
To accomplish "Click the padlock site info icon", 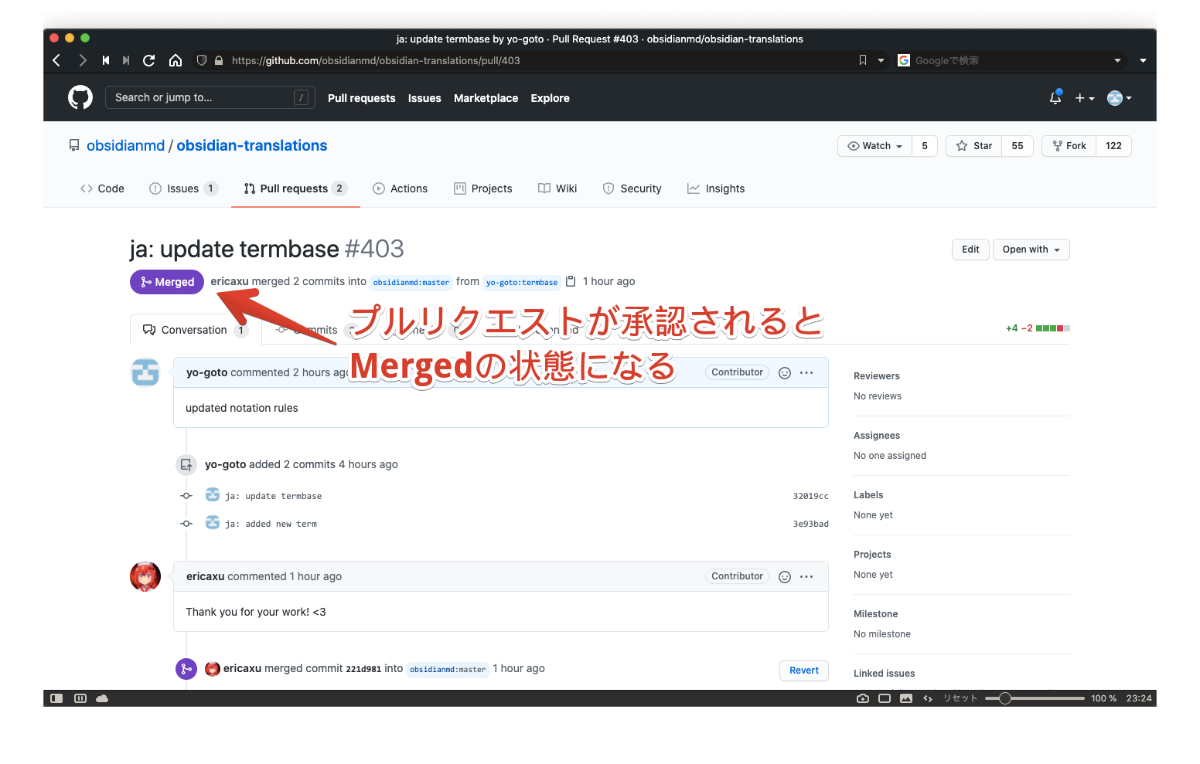I will [x=218, y=60].
